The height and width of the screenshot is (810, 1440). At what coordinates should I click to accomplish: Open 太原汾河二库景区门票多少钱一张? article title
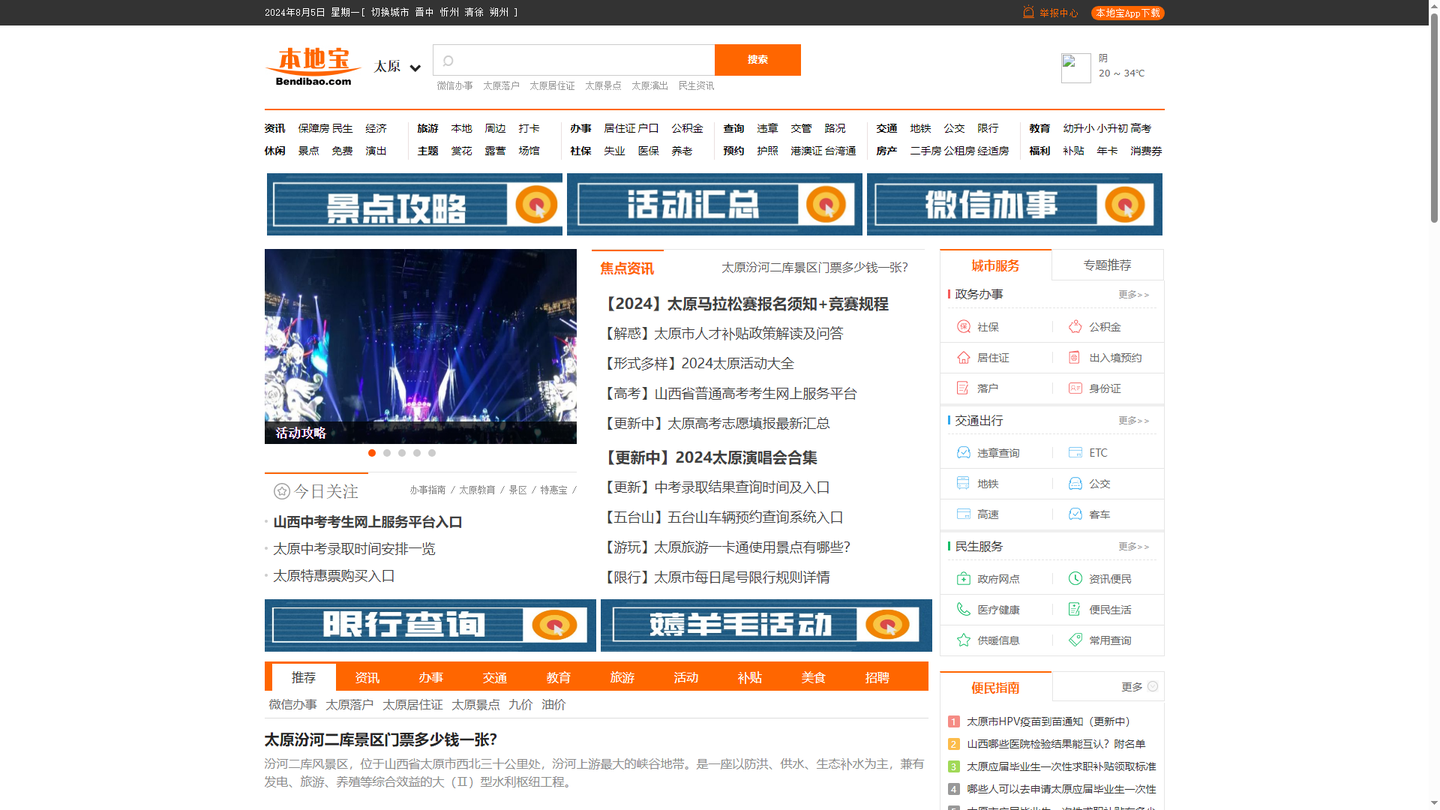(381, 740)
